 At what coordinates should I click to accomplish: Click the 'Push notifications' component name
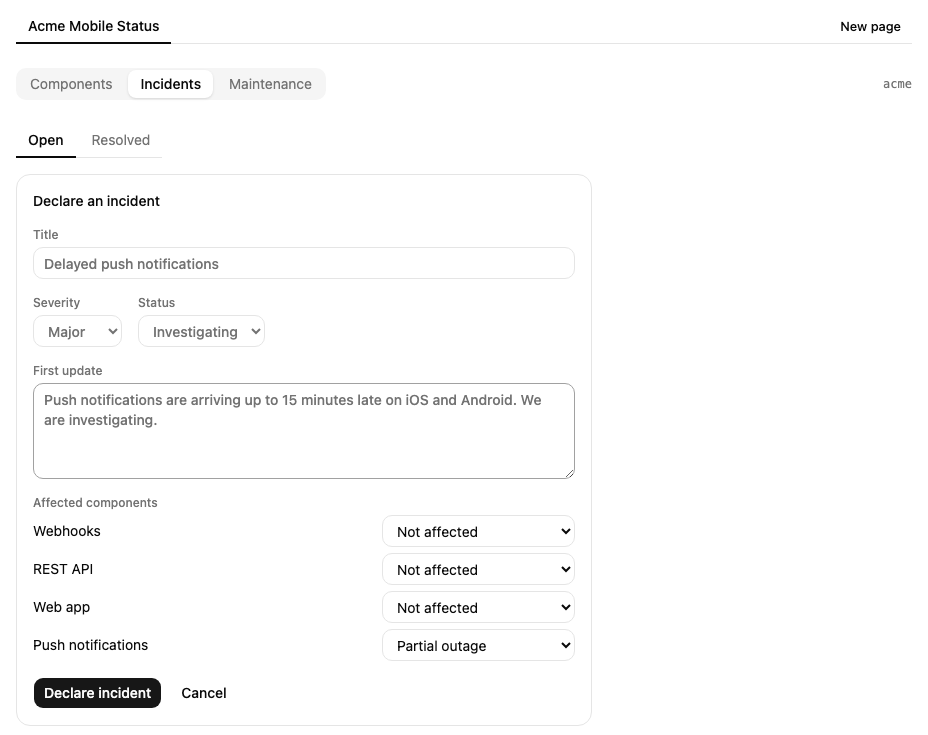point(91,644)
